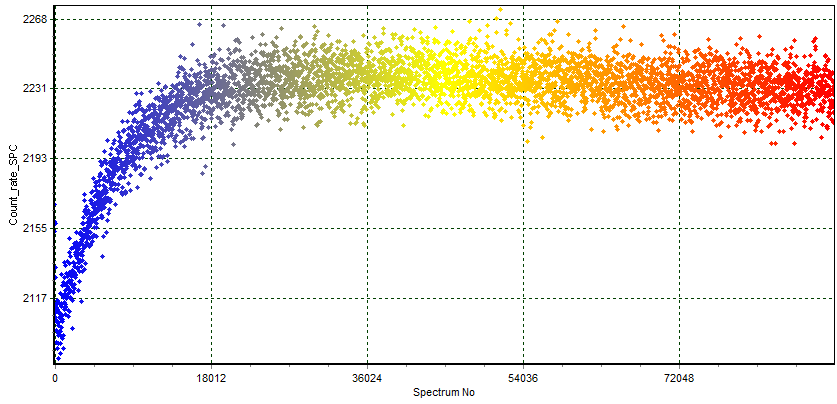Viewport: 837px width, 404px height.
Task: Click gridline intersection of 72048 and 2155
Action: (679, 229)
